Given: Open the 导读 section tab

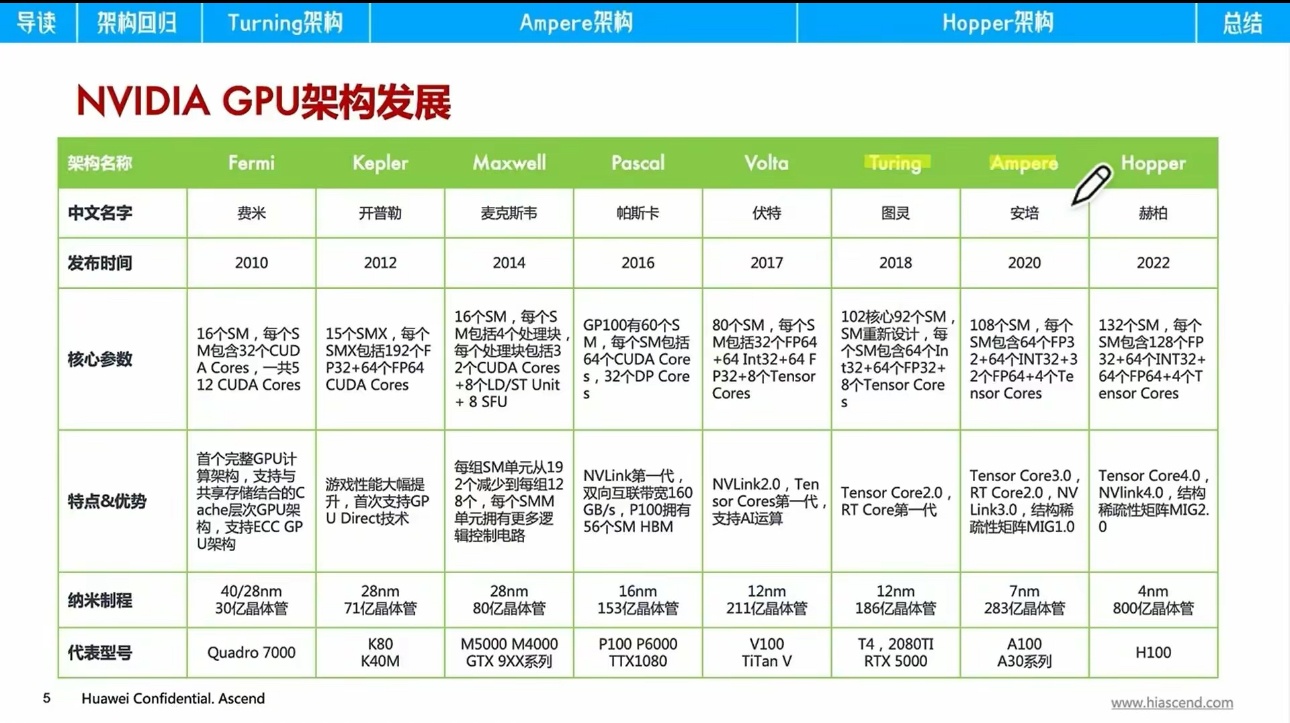Looking at the screenshot, I should 37,22.
